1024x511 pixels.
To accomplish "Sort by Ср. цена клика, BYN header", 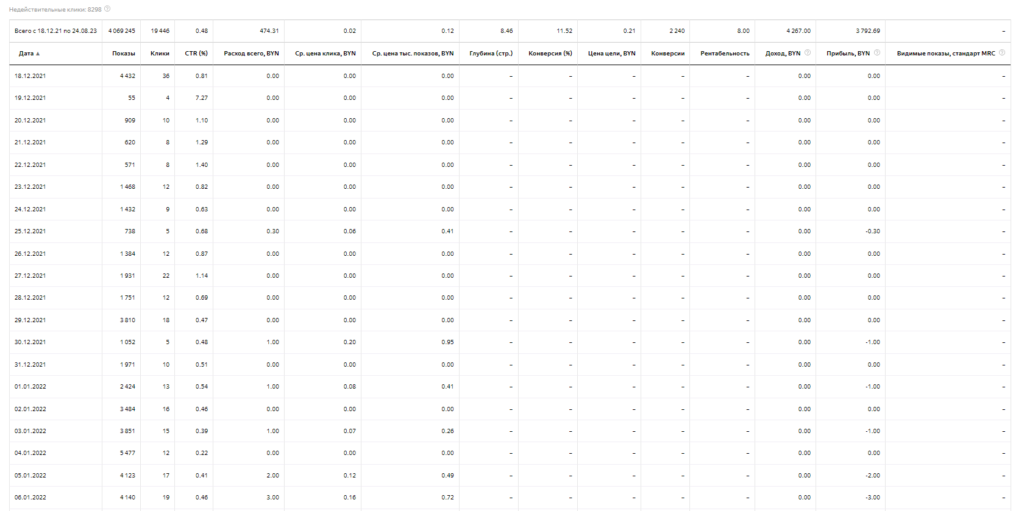I will coord(325,54).
